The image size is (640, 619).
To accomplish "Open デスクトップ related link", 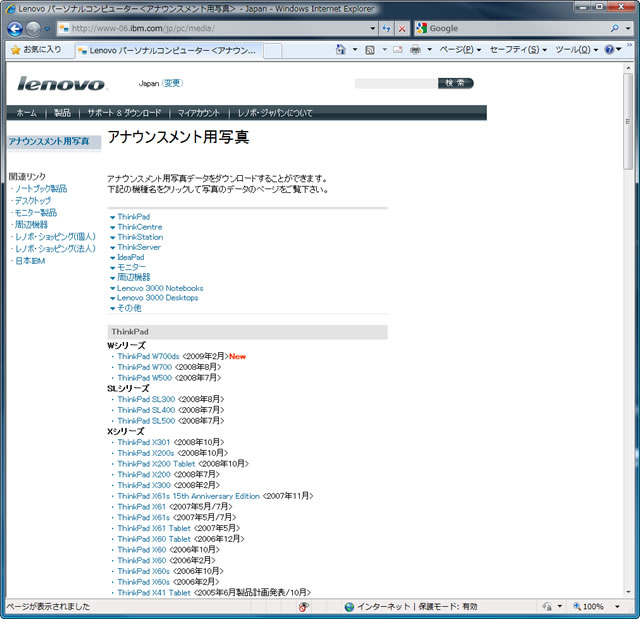I will tap(33, 201).
